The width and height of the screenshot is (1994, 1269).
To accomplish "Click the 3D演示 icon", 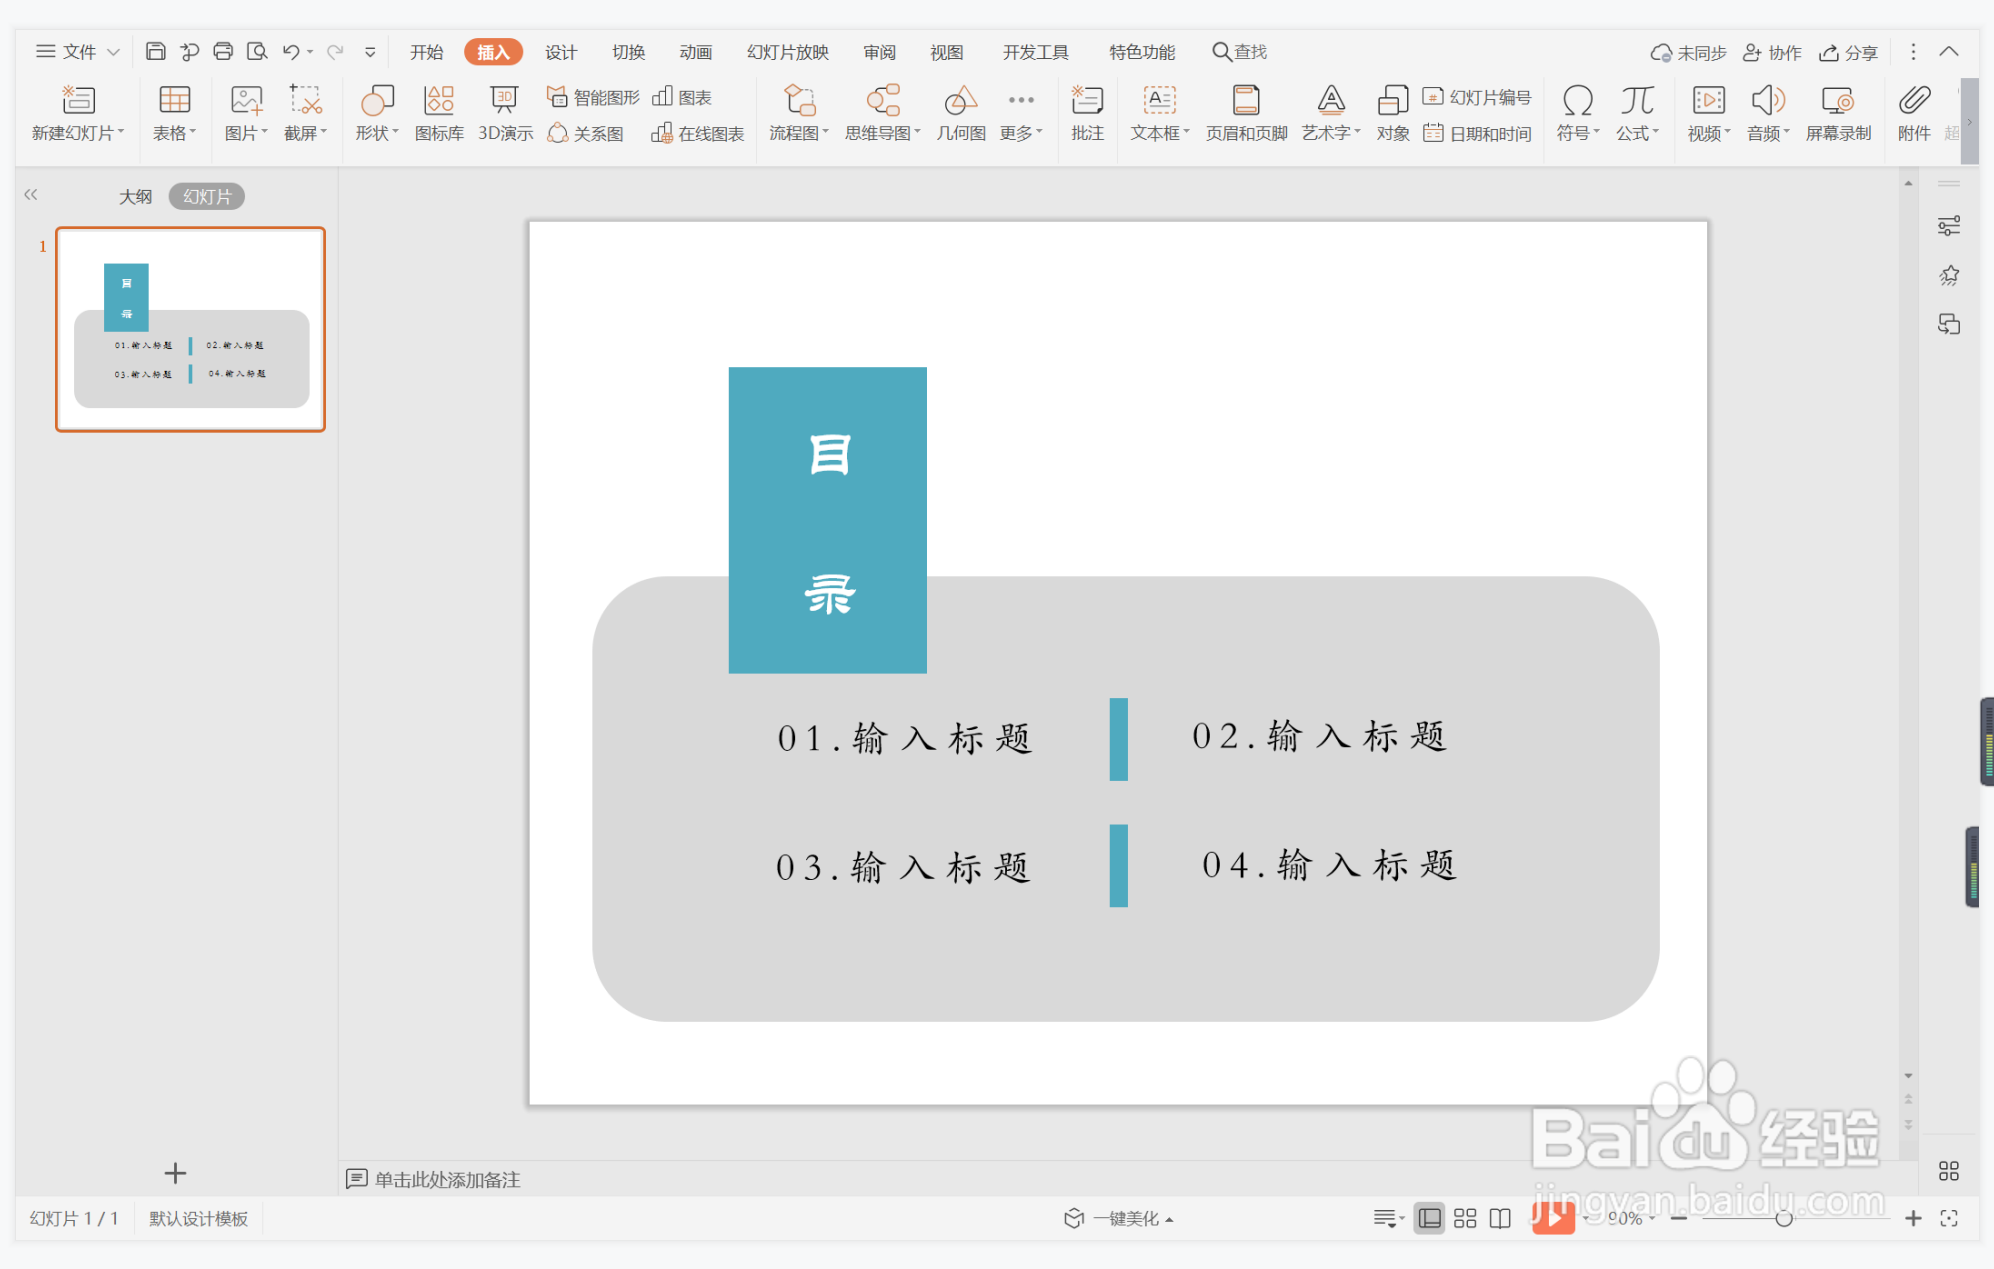I will (x=504, y=112).
